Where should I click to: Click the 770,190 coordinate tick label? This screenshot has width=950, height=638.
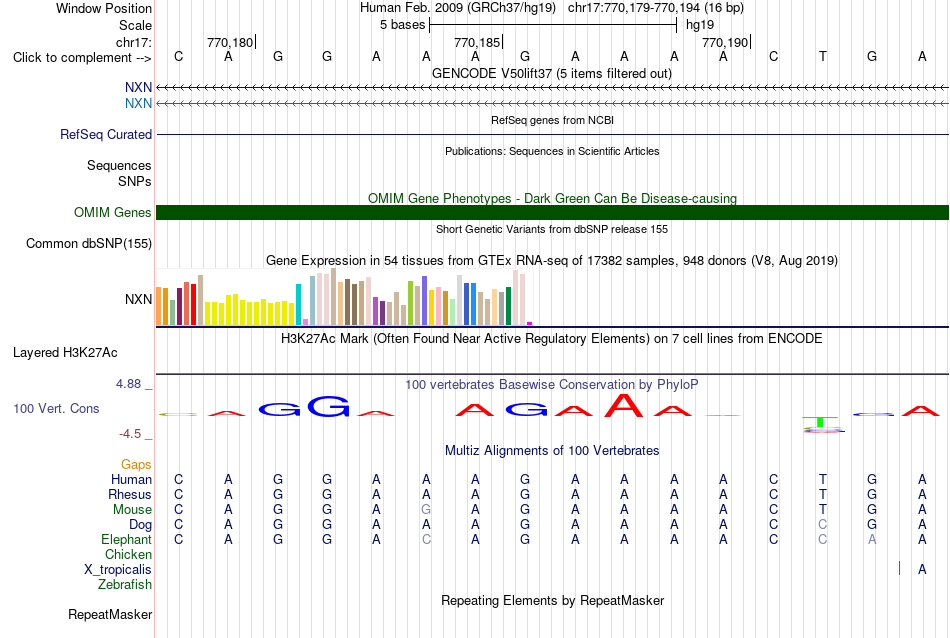click(x=725, y=42)
